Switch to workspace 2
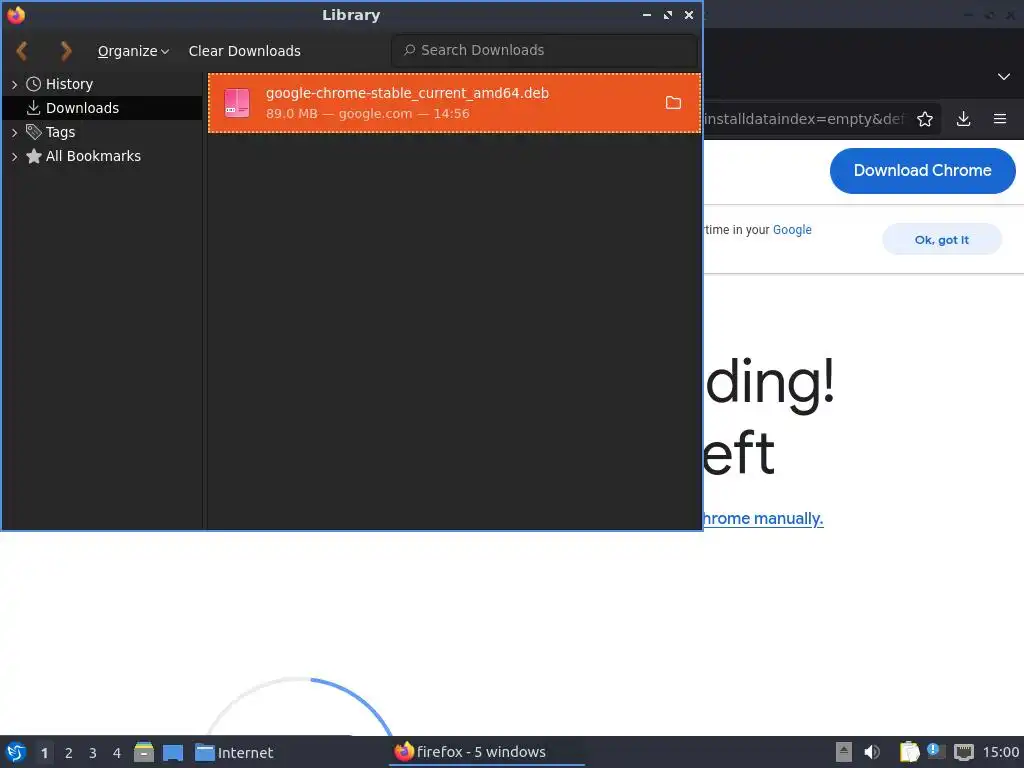Image resolution: width=1024 pixels, height=768 pixels. coord(69,753)
